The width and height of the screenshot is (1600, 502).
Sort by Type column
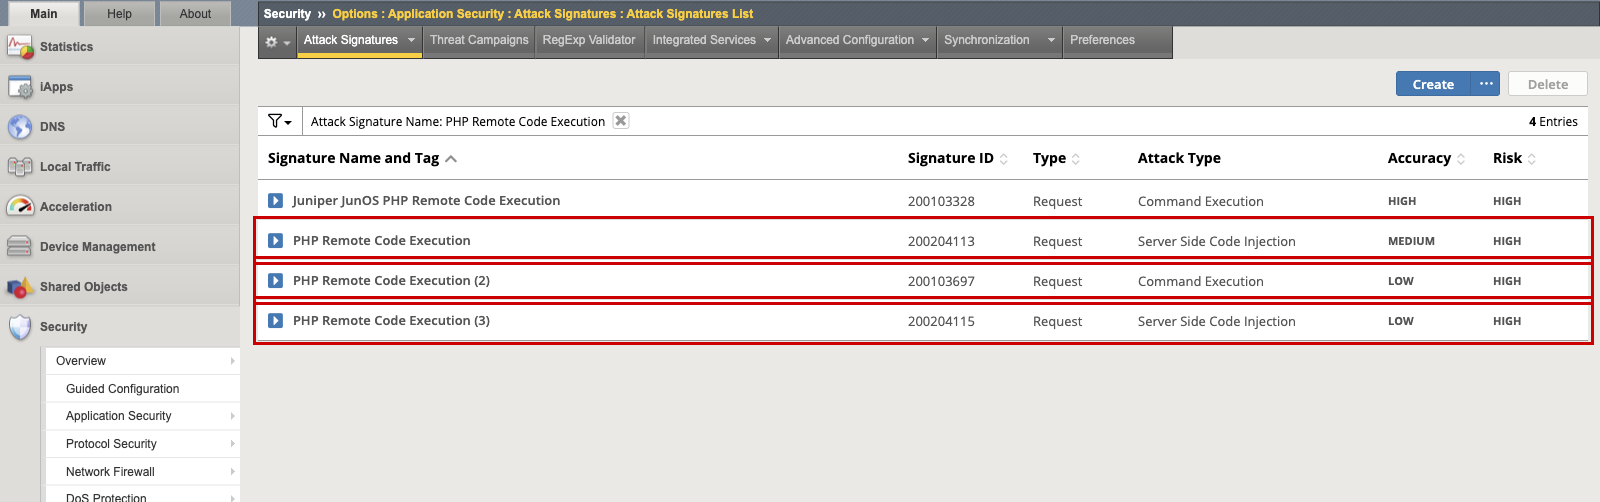tap(1056, 158)
